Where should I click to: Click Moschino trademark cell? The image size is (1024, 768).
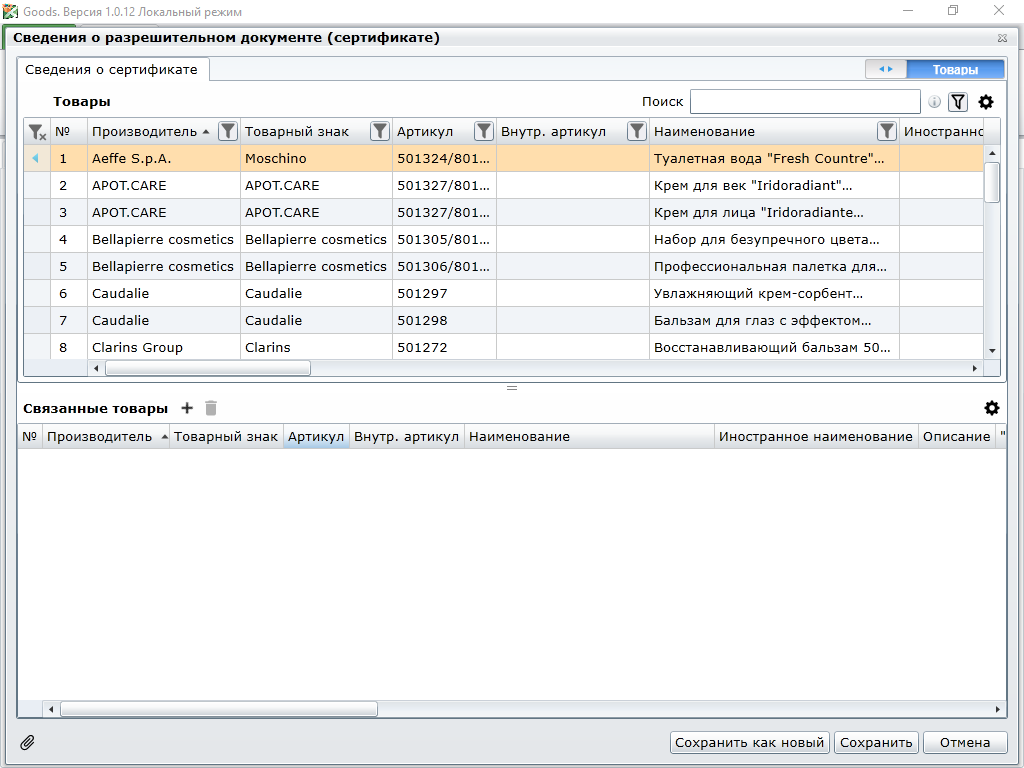[x=316, y=159]
